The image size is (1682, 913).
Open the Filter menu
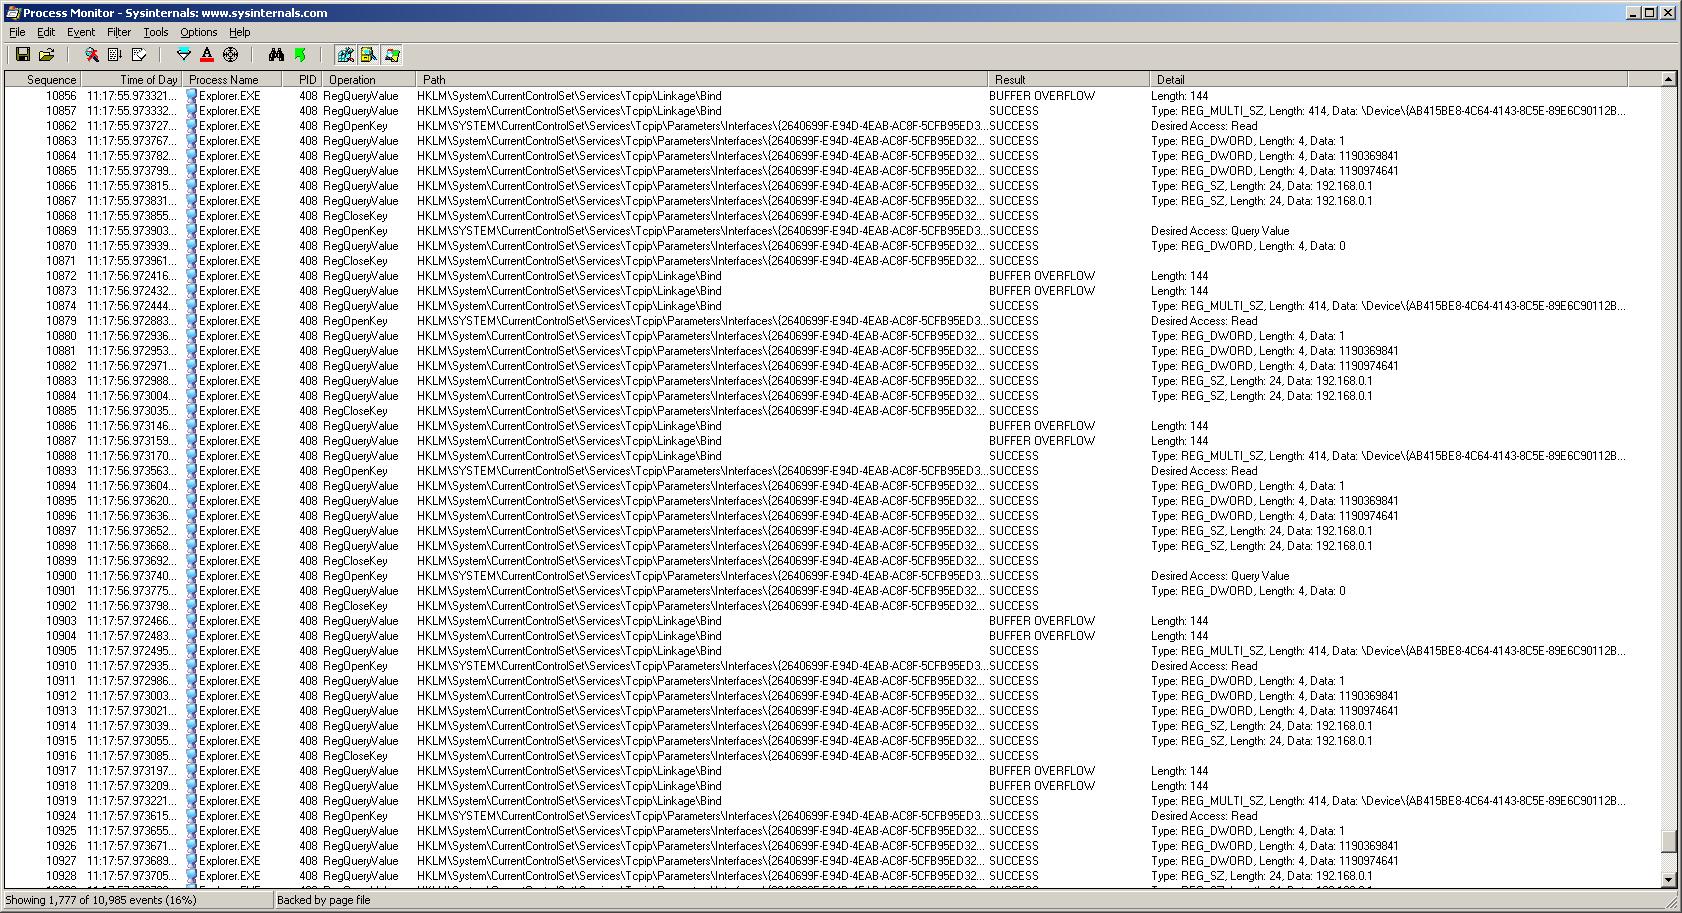pyautogui.click(x=119, y=32)
